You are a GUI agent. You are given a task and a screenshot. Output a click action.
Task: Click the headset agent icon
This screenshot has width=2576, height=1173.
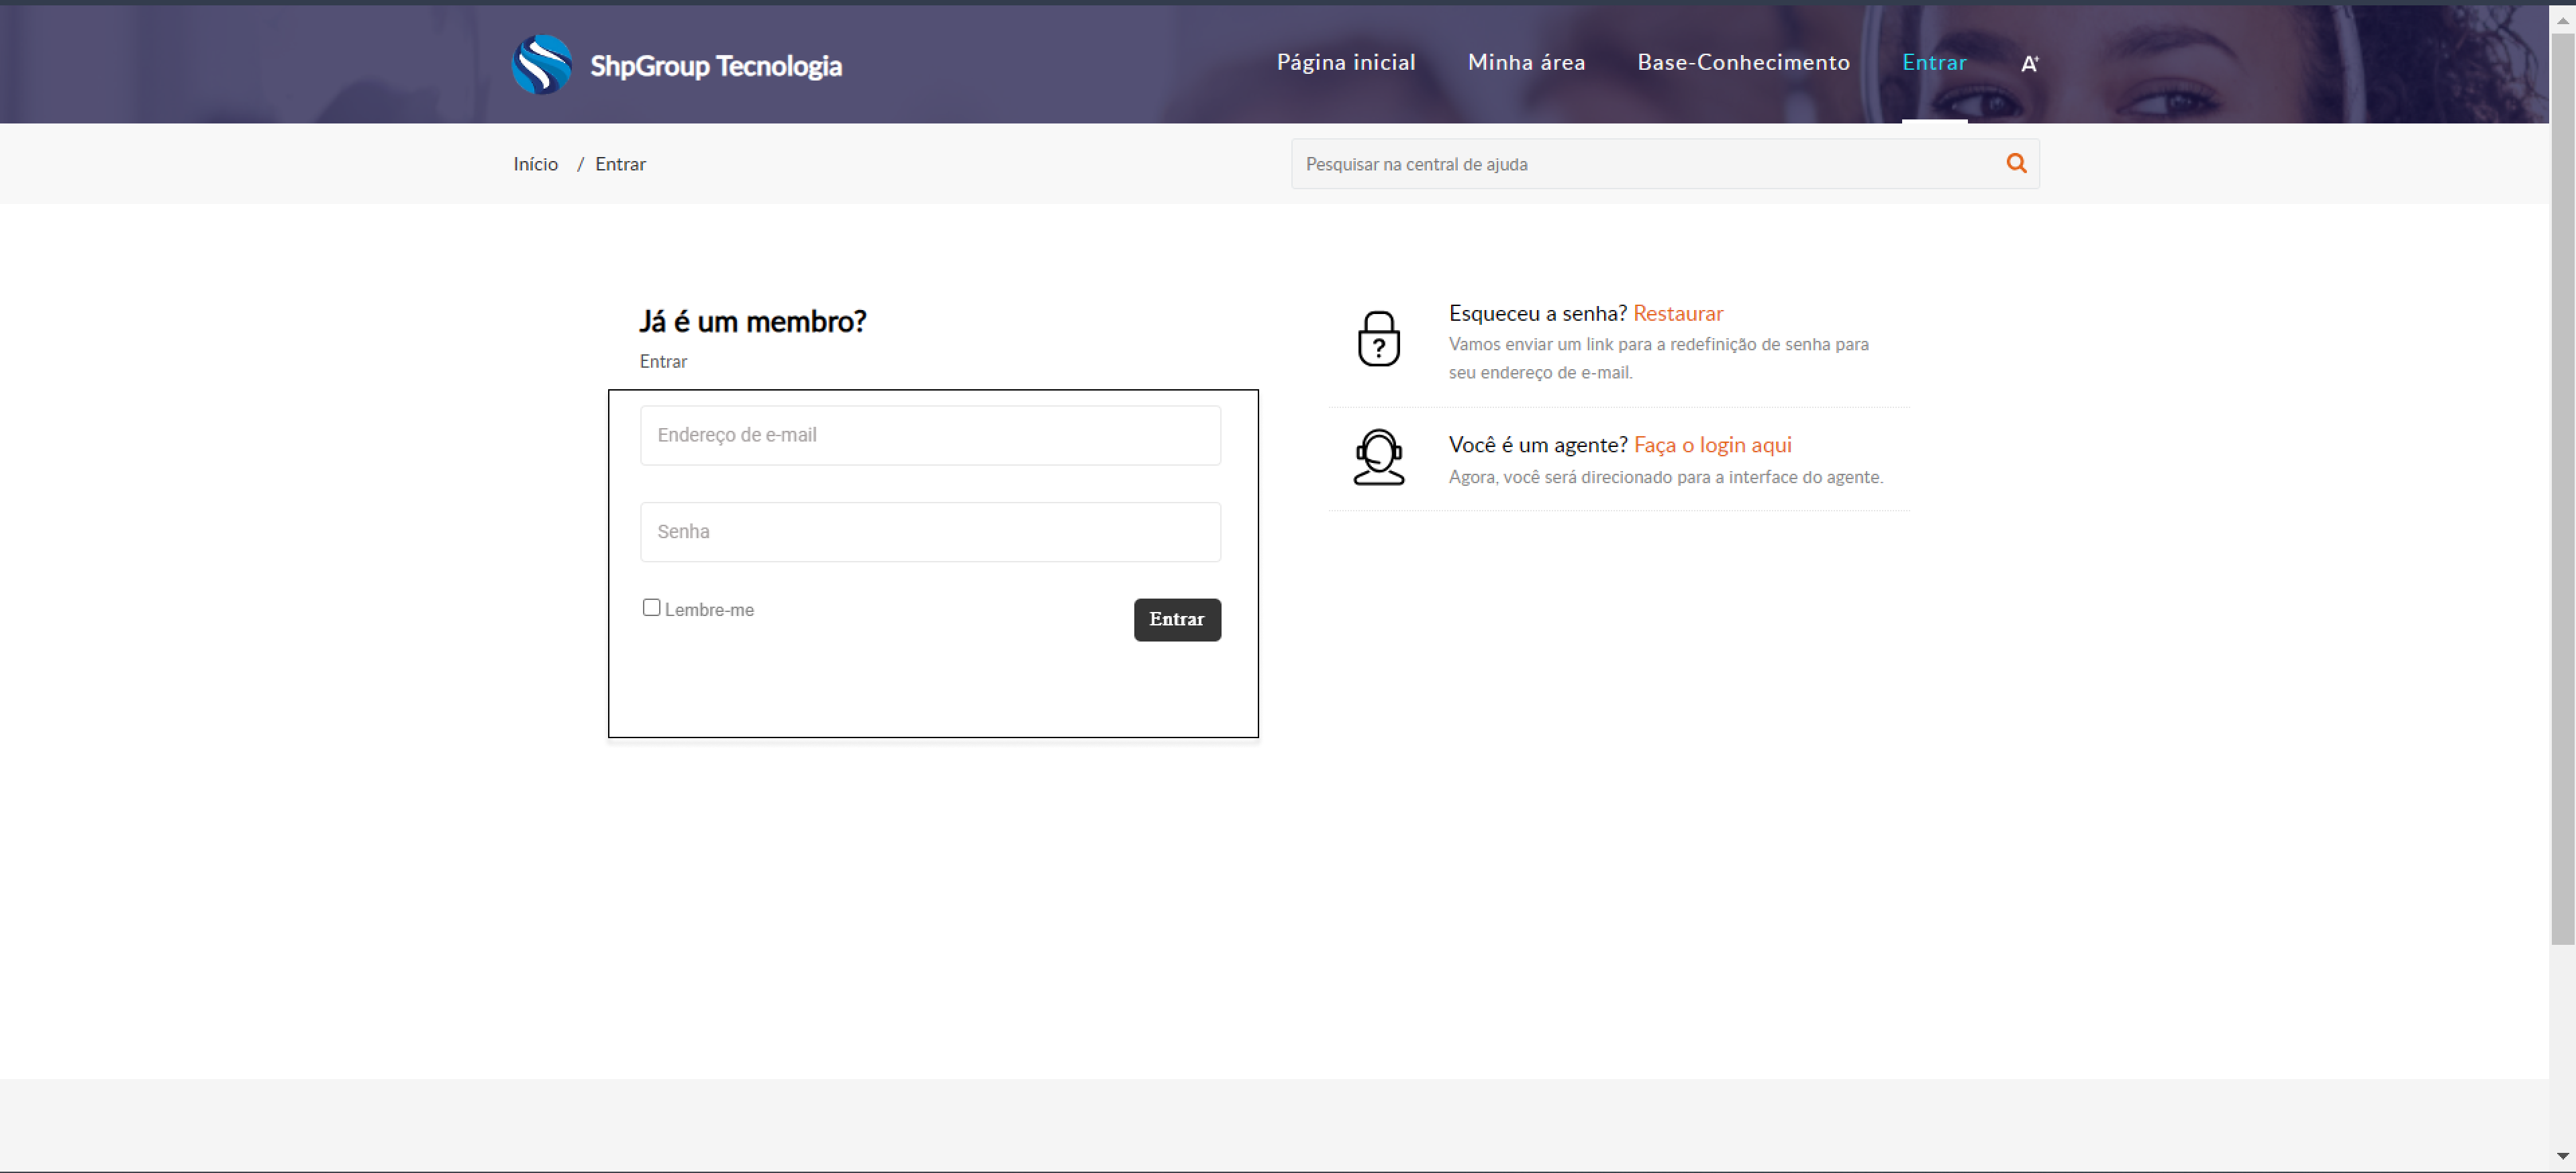click(x=1378, y=458)
